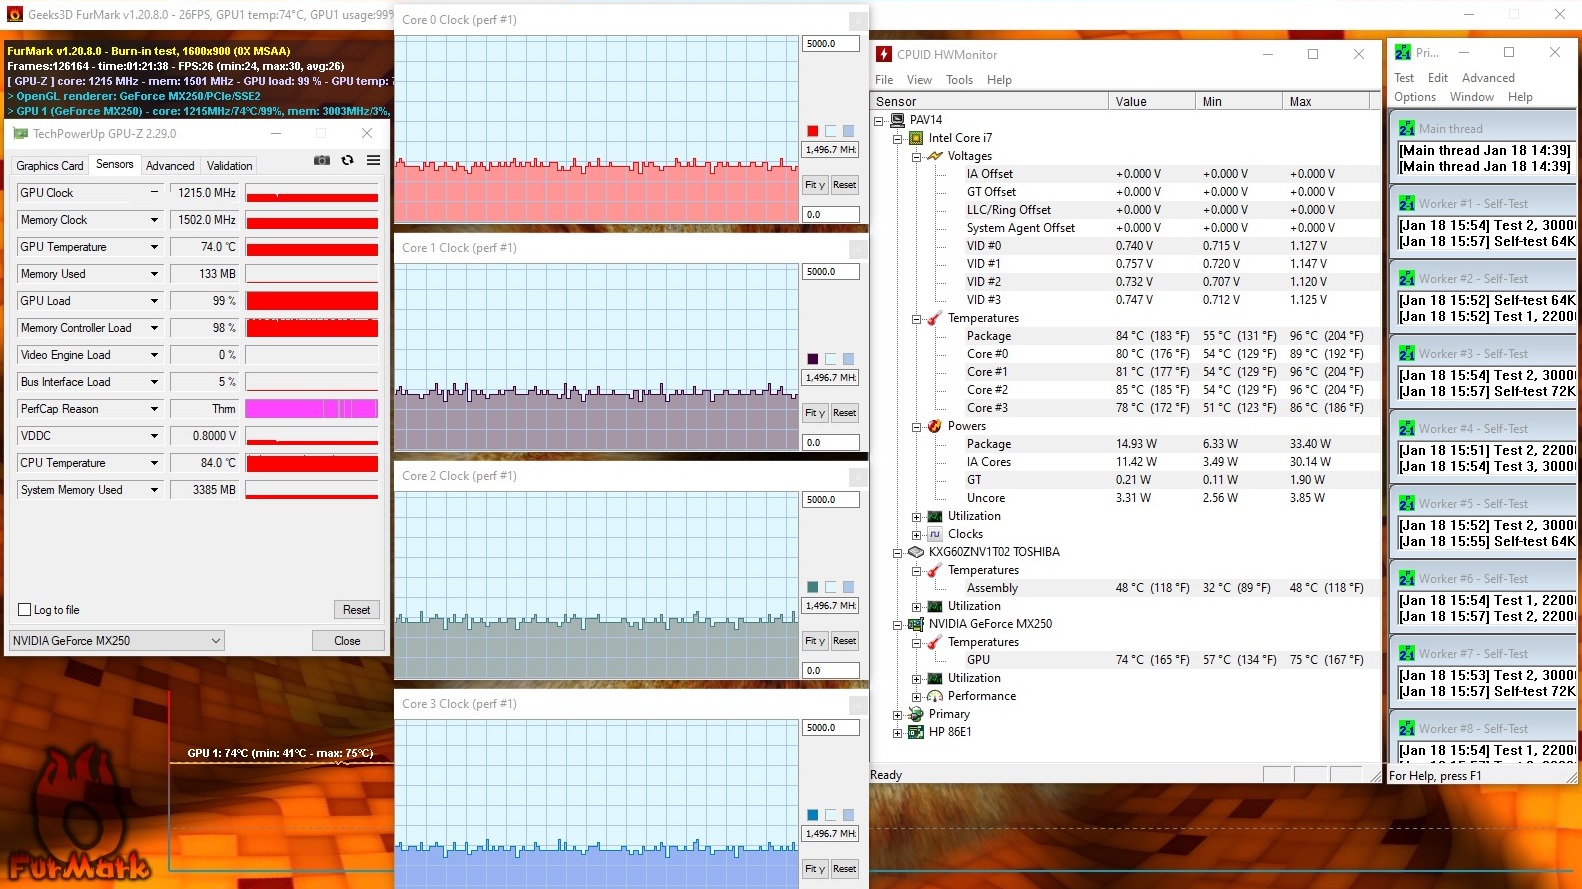The image size is (1582, 889).
Task: Switch to the Validation tab
Action: (x=230, y=166)
